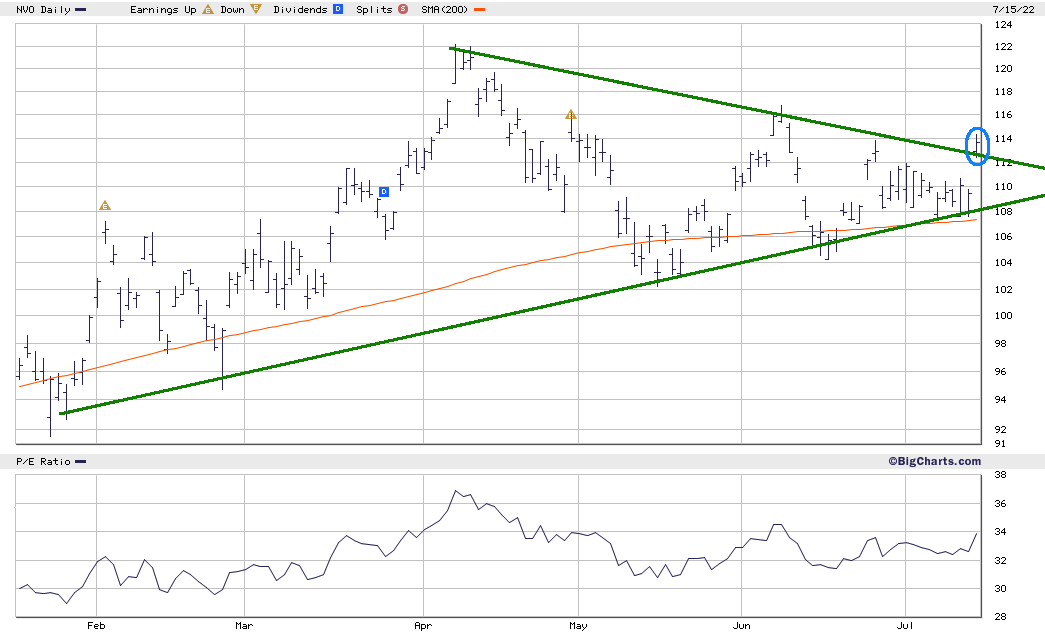Click the price axis value "114"
Viewport: 1045px width, 635px height.
click(1003, 139)
